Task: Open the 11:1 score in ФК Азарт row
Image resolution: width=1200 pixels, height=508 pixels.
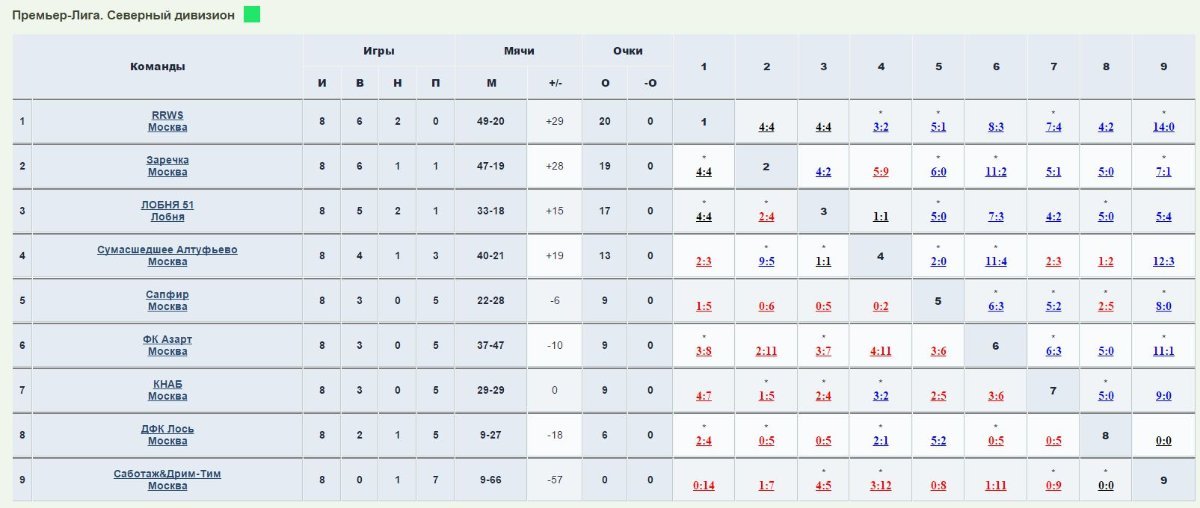Action: (x=1163, y=351)
